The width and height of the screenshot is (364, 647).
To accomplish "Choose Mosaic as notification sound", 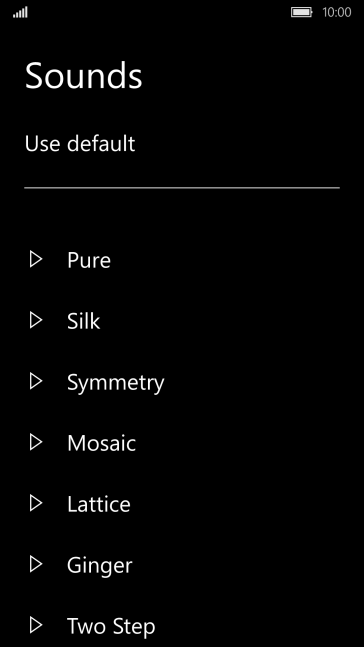I will (x=102, y=443).
